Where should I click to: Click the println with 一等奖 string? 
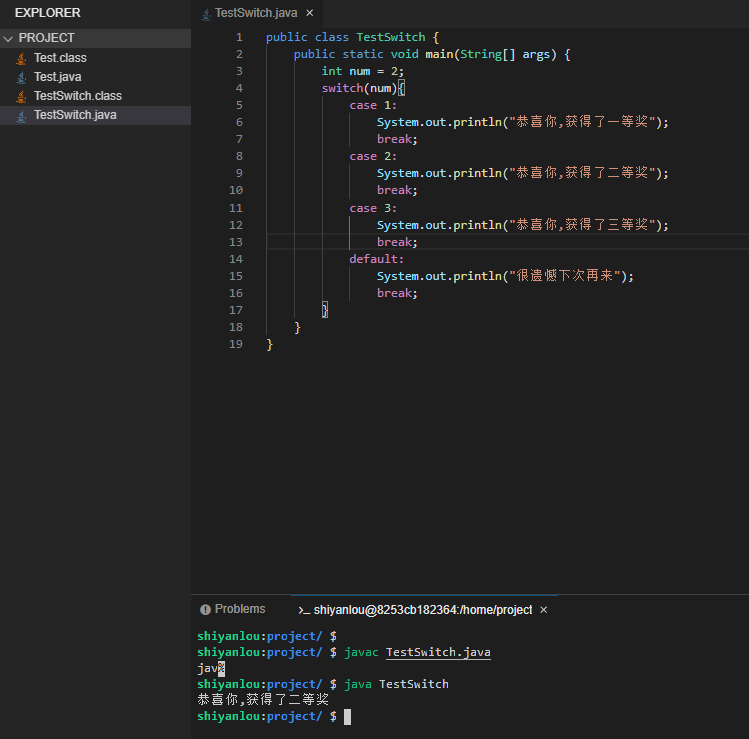tap(523, 122)
